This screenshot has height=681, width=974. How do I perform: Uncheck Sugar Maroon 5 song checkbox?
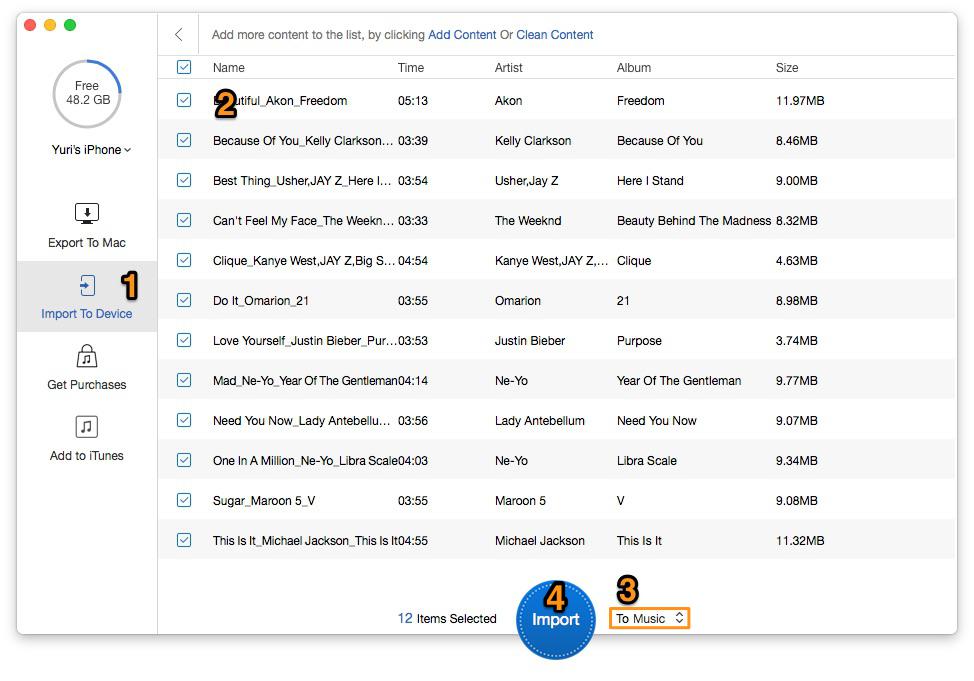point(184,500)
